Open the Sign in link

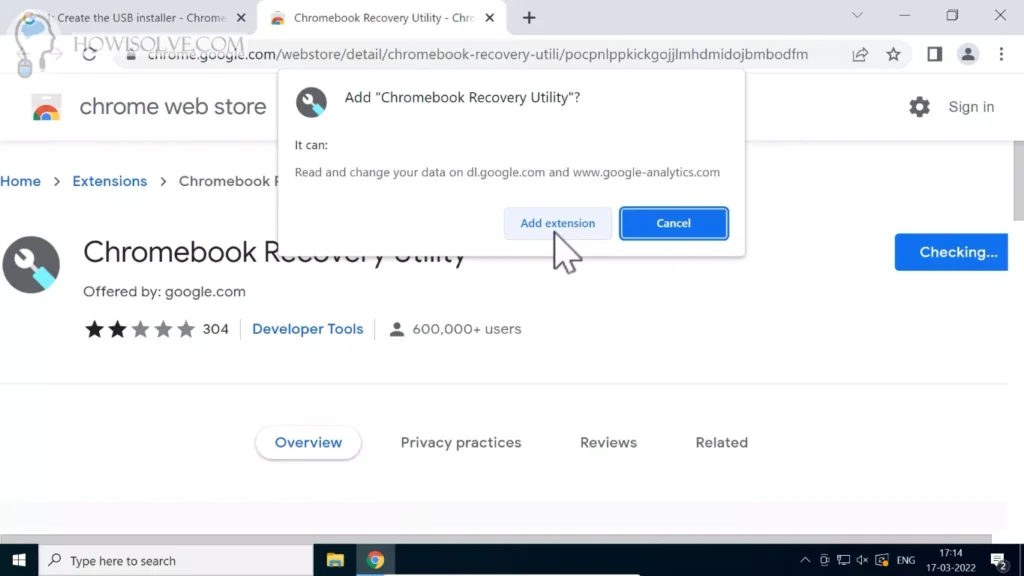pyautogui.click(x=971, y=106)
